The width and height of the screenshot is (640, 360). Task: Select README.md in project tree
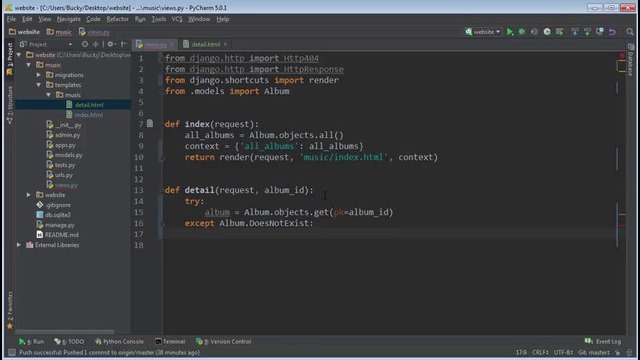pos(57,235)
